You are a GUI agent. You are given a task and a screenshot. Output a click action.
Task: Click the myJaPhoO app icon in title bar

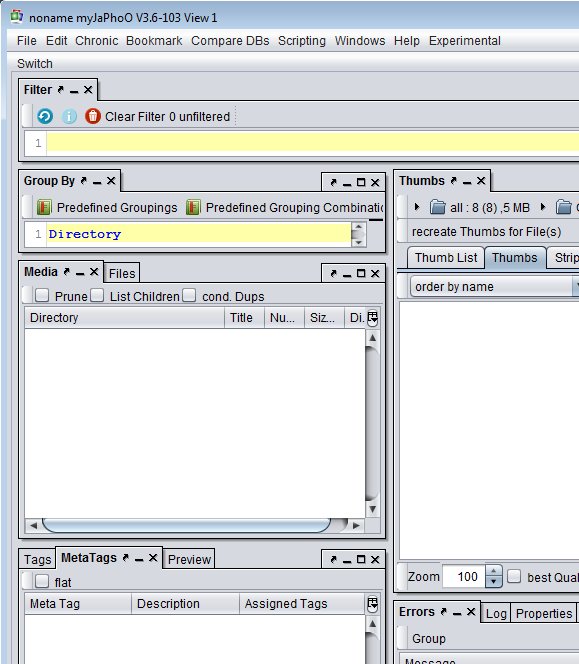(x=17, y=17)
